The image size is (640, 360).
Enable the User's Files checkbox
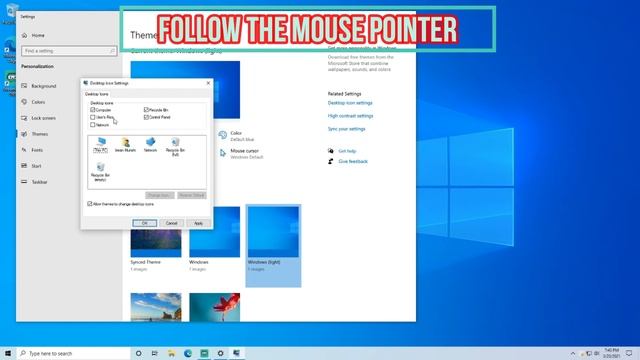[x=93, y=117]
